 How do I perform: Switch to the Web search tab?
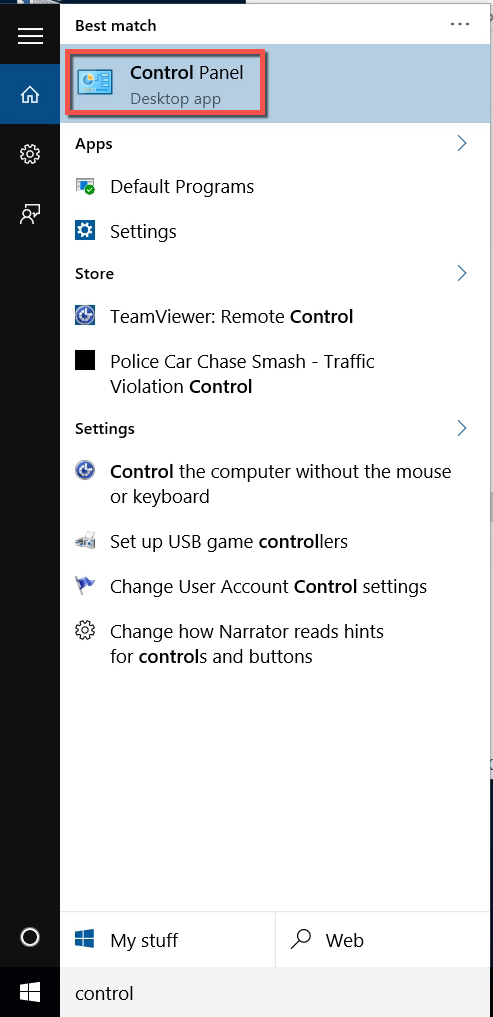(383, 940)
